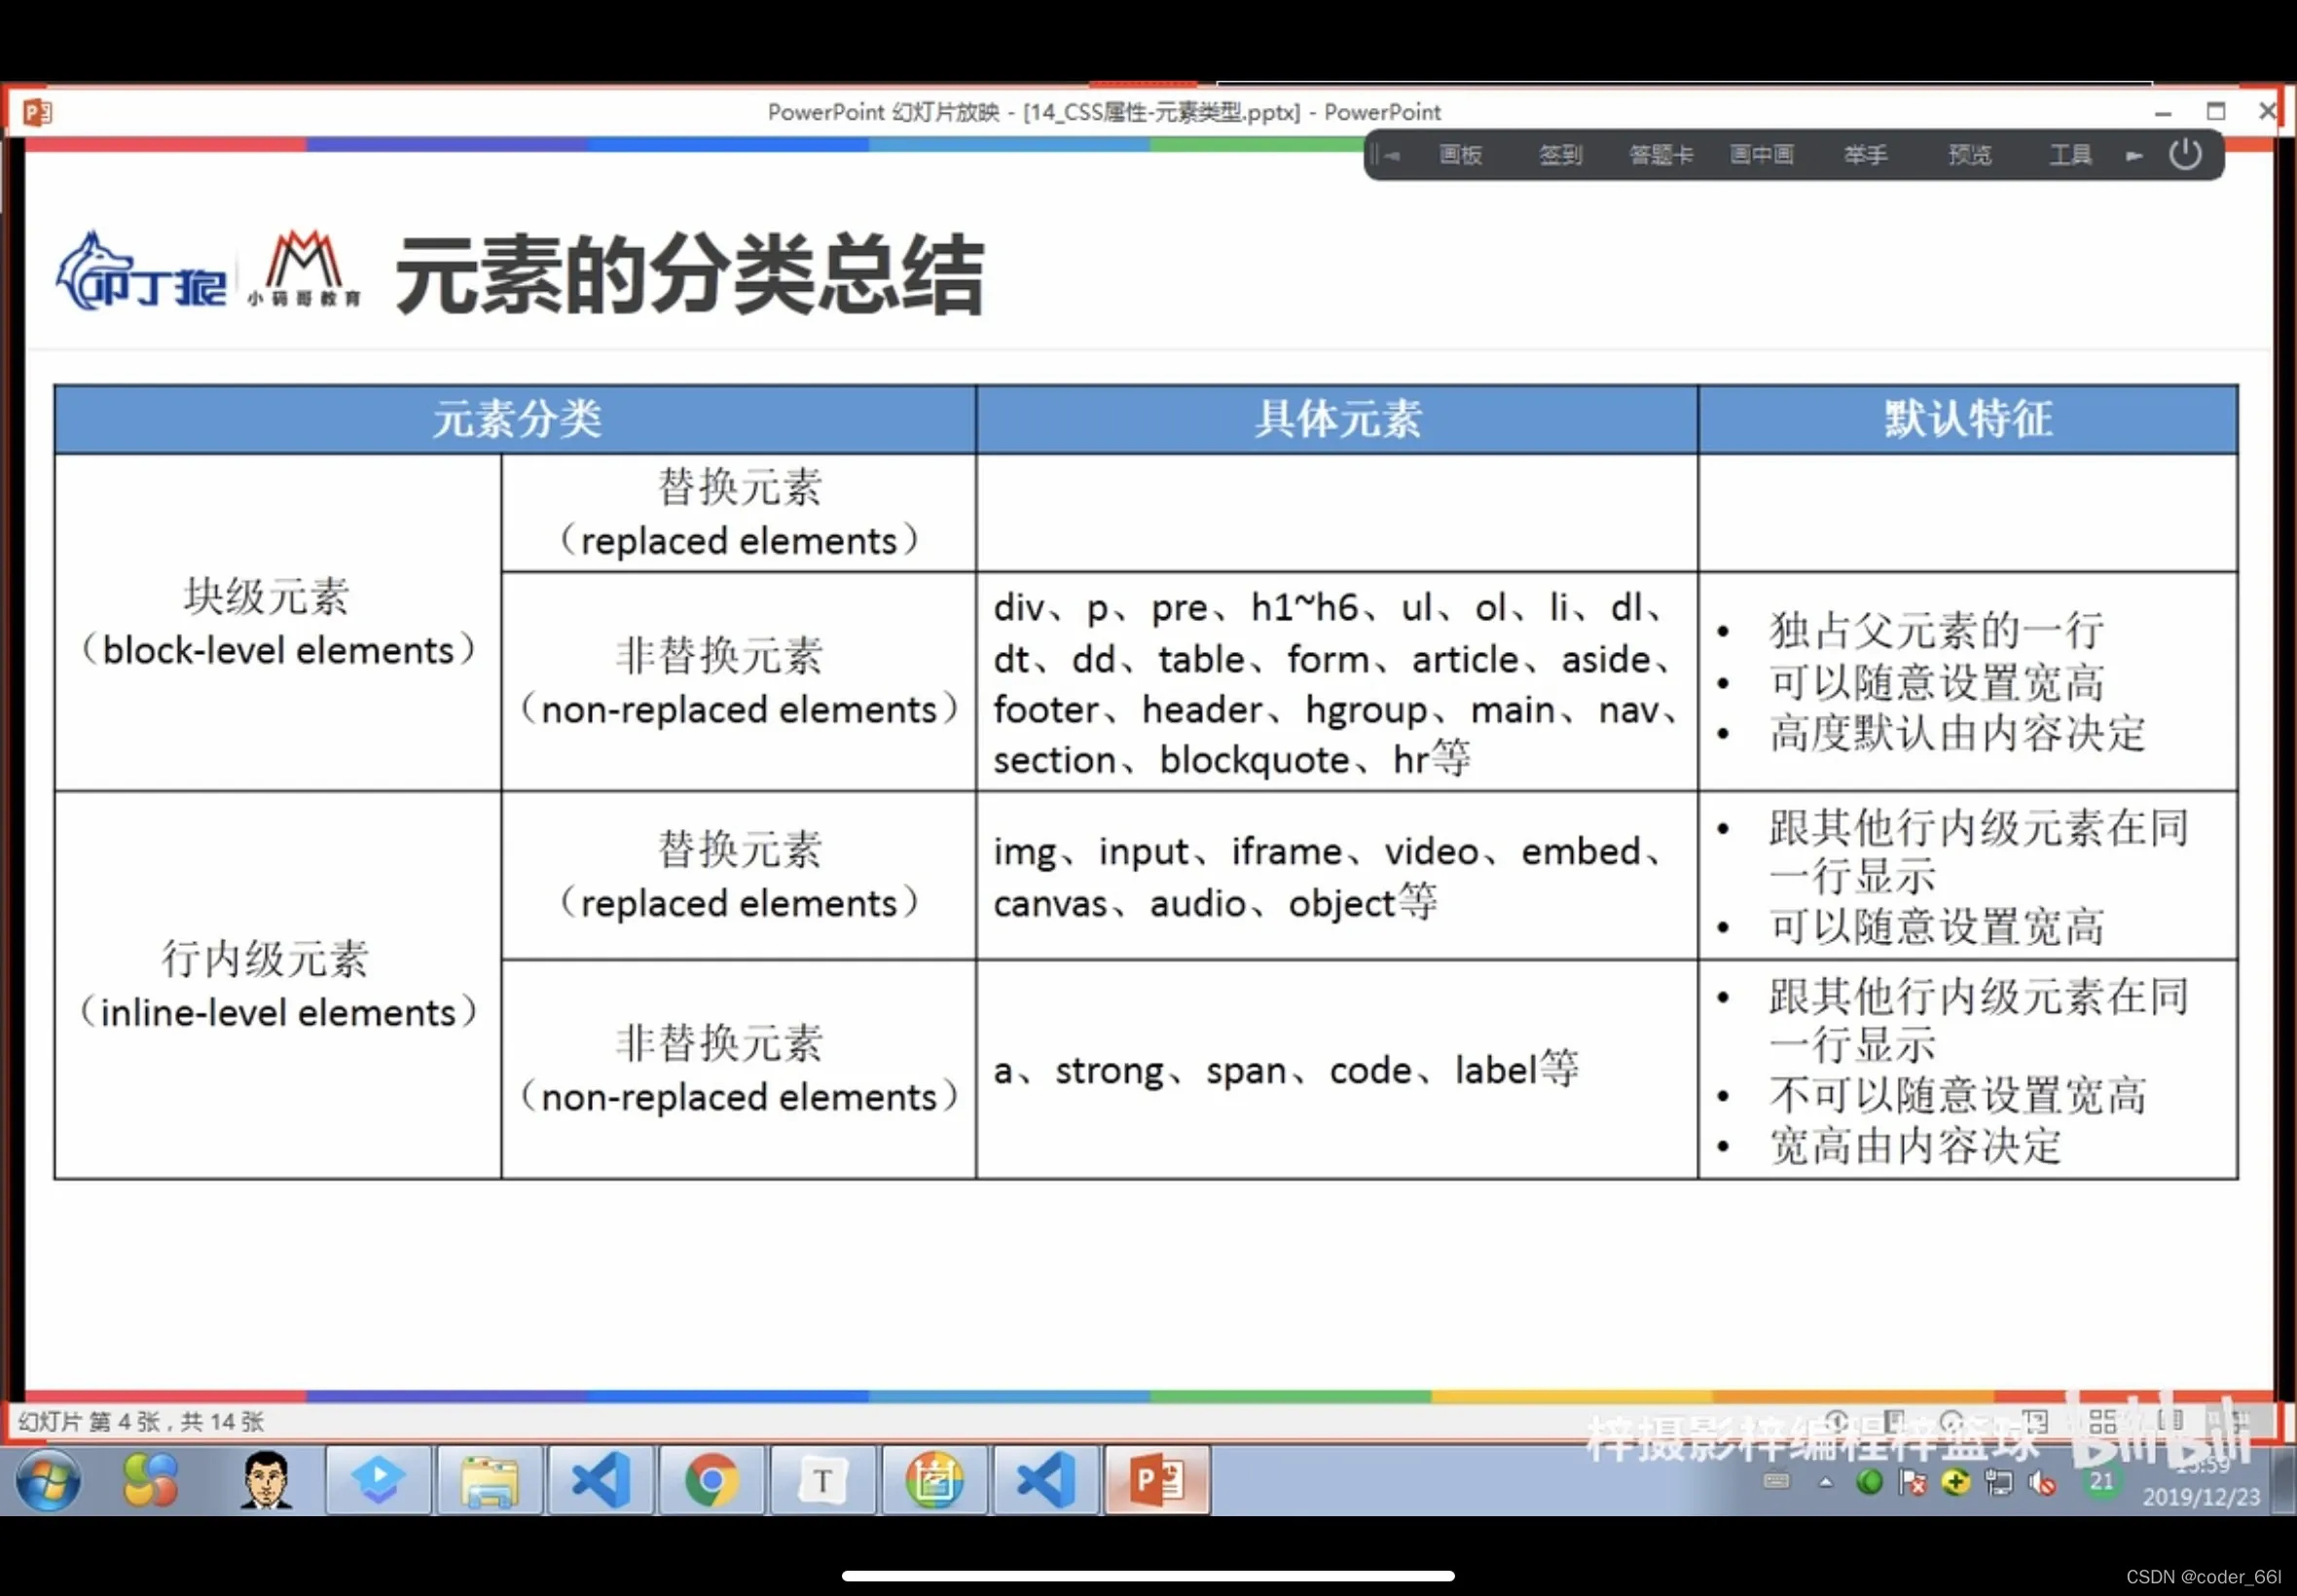Open the 工具 tools menu
Screen dimensions: 2297x1596
(2070, 155)
